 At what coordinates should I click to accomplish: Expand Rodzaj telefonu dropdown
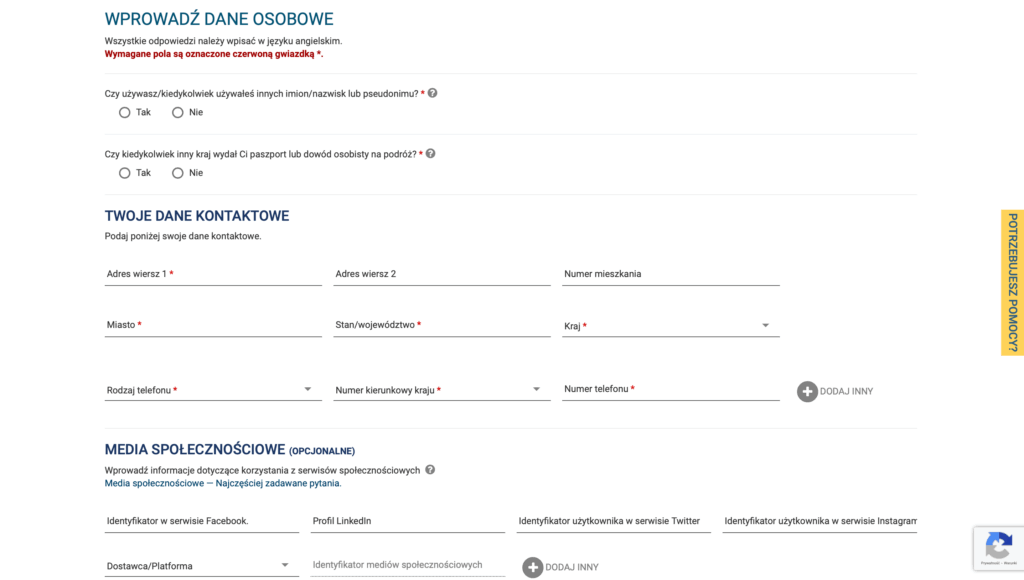tap(212, 390)
